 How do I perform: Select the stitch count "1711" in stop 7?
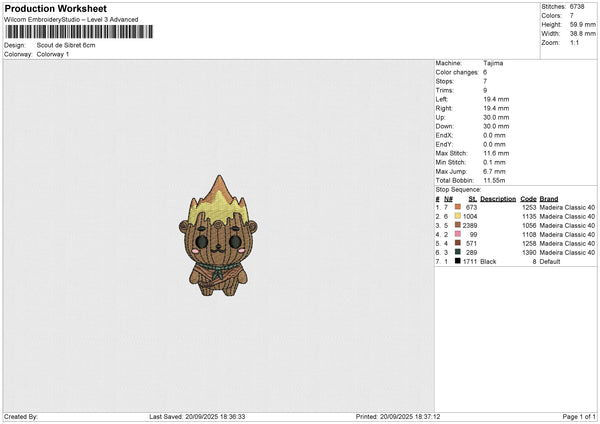470,262
